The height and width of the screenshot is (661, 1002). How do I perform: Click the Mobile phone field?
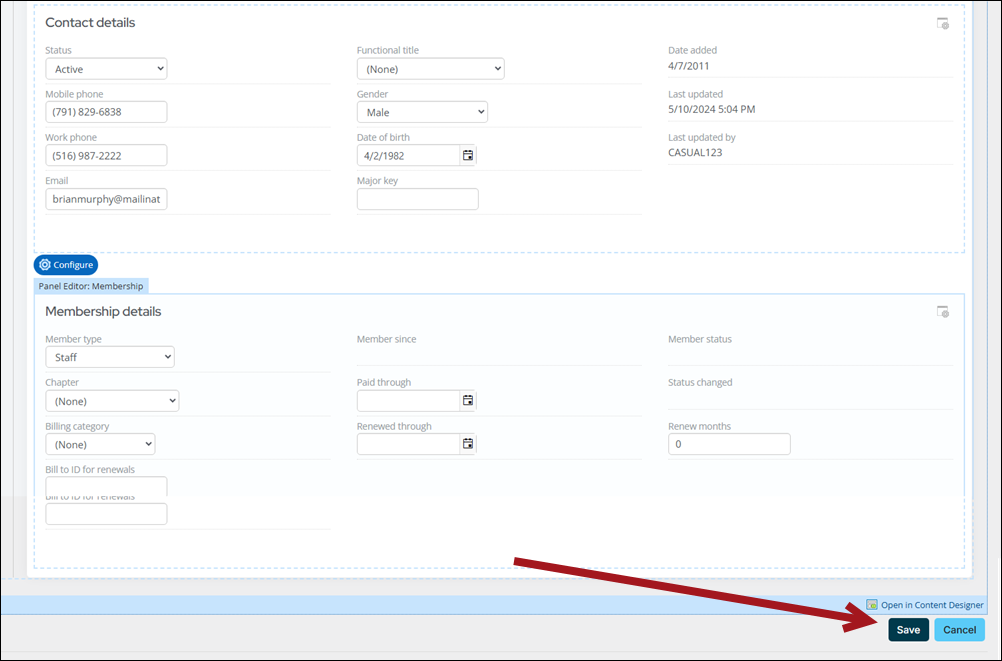click(106, 112)
